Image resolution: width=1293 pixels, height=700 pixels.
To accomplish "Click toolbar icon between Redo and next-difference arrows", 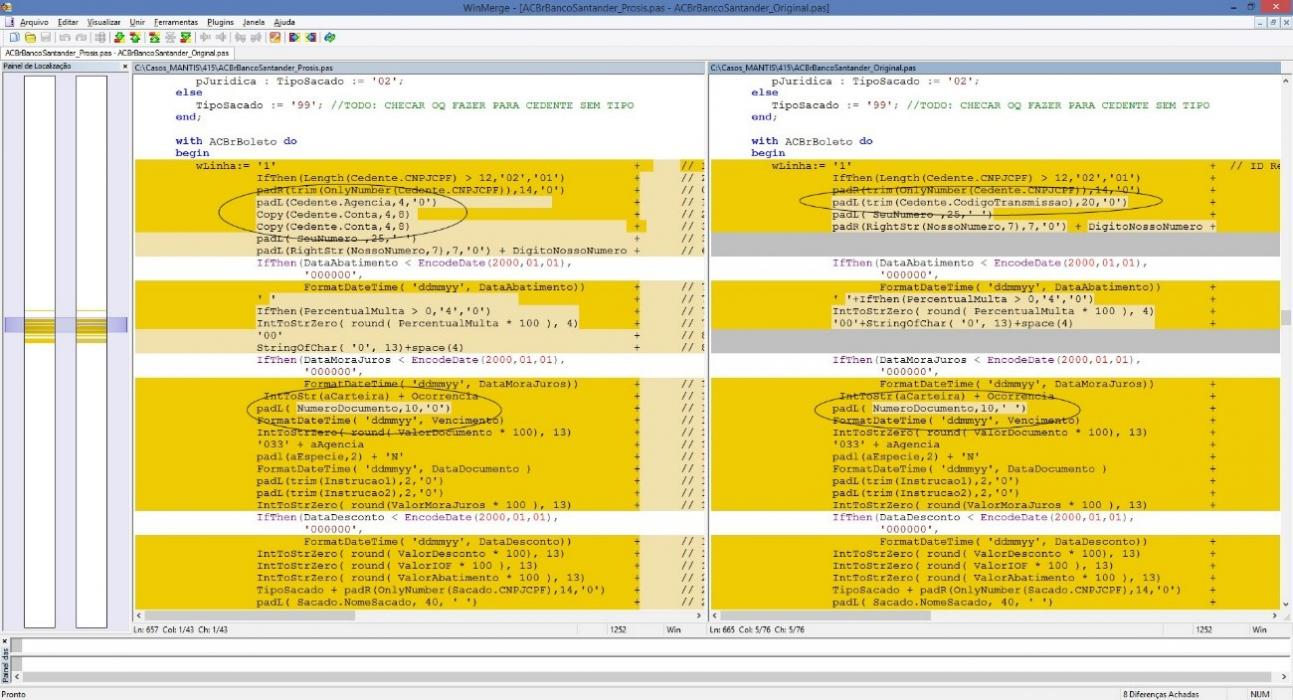I will [101, 37].
